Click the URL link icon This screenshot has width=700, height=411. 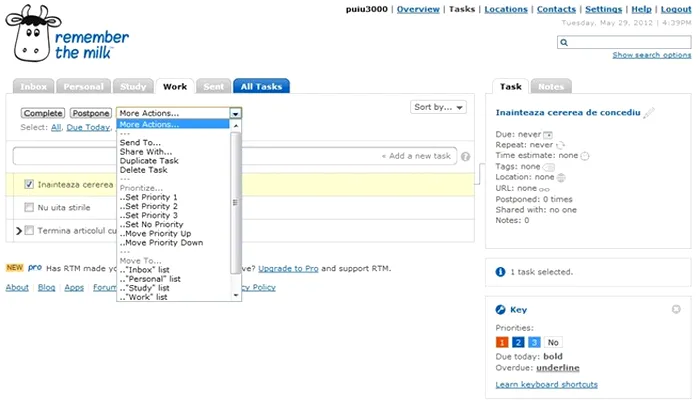pos(545,189)
